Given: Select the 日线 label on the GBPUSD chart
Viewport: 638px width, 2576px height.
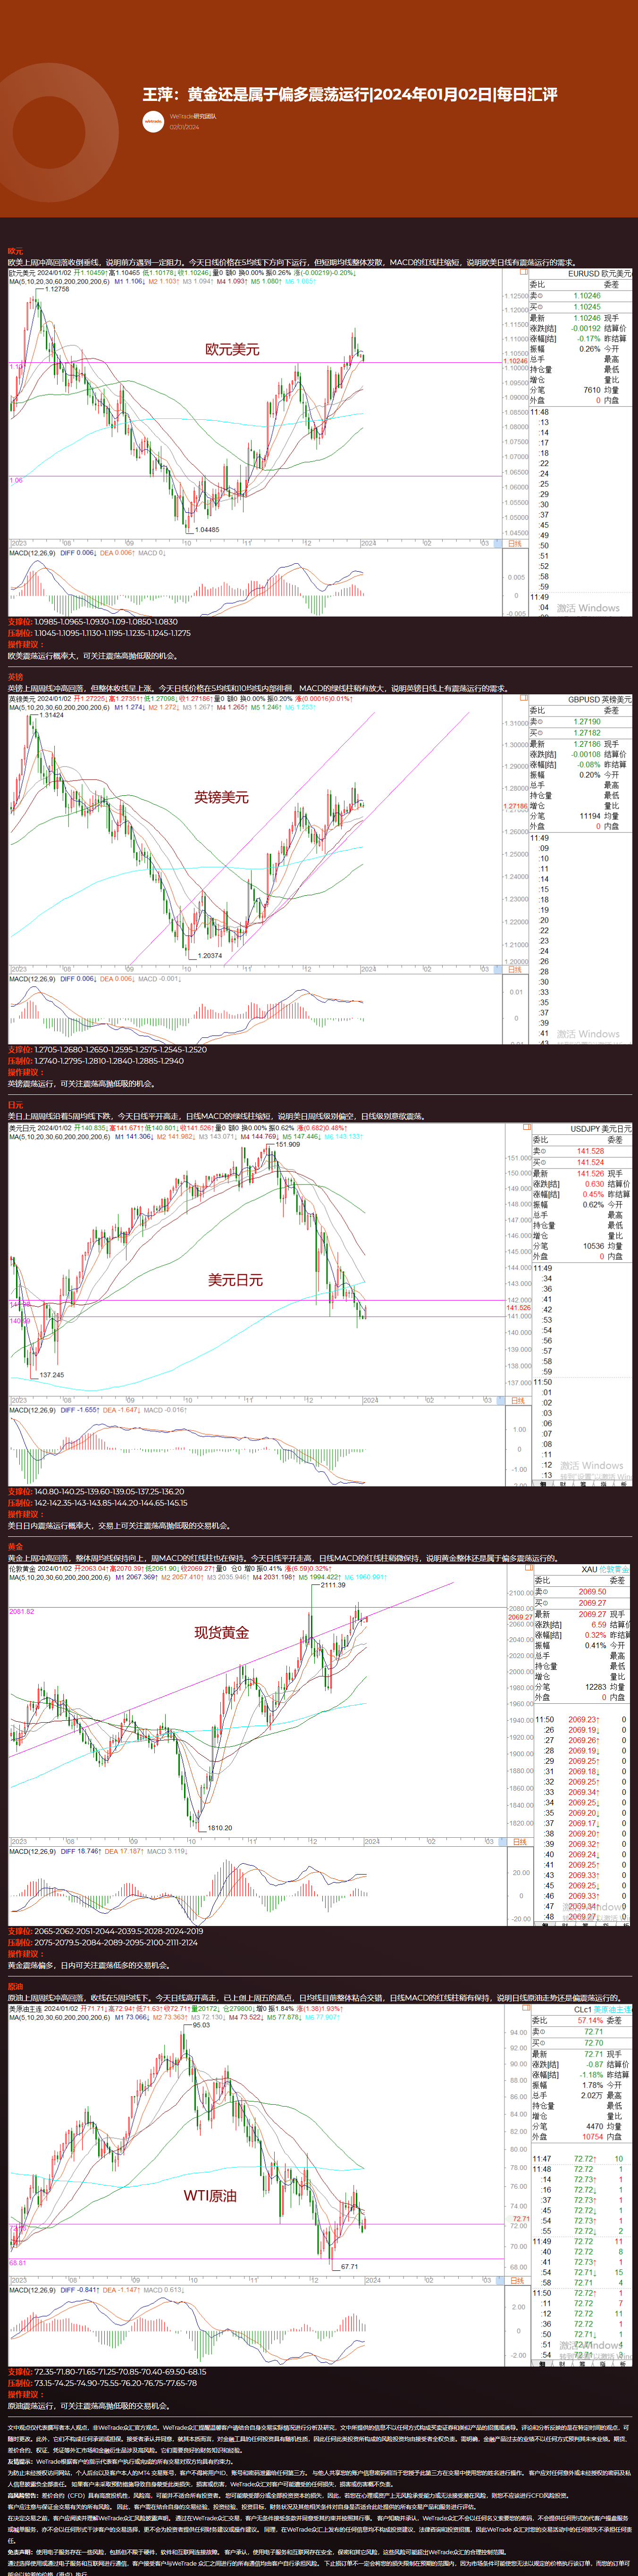Looking at the screenshot, I should click(514, 969).
